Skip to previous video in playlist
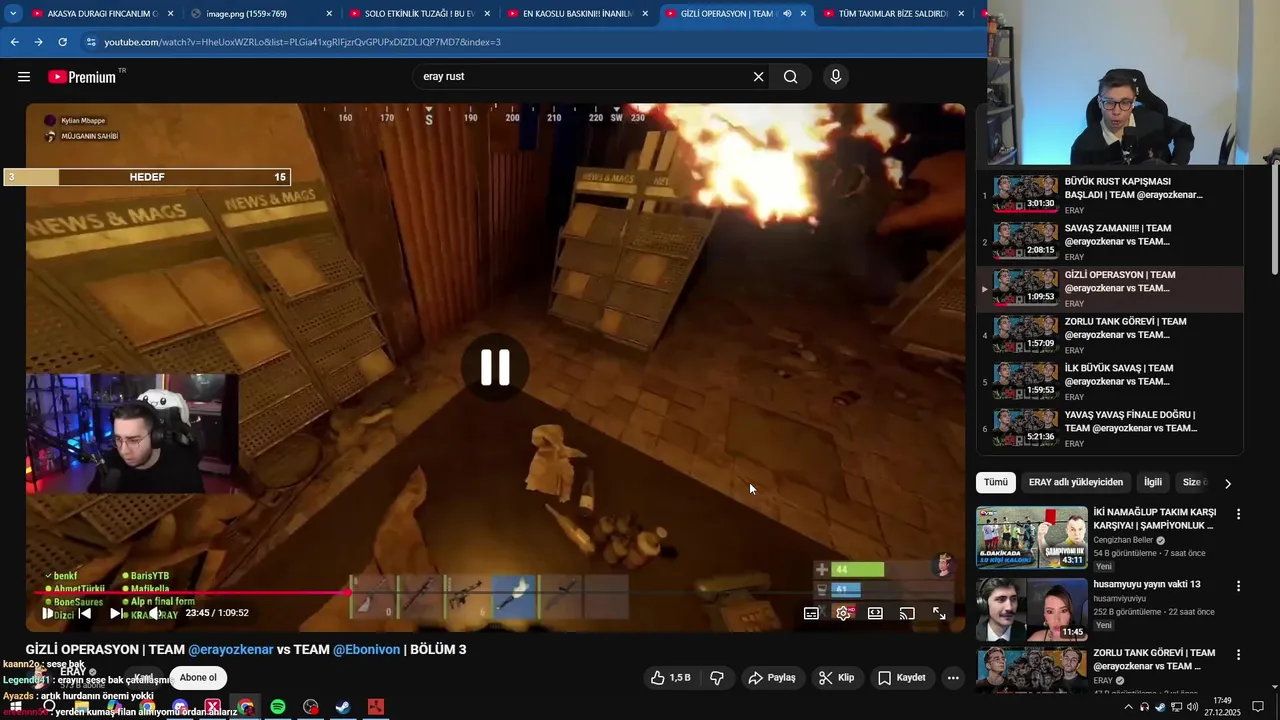Viewport: 1280px width, 720px height. pos(85,613)
